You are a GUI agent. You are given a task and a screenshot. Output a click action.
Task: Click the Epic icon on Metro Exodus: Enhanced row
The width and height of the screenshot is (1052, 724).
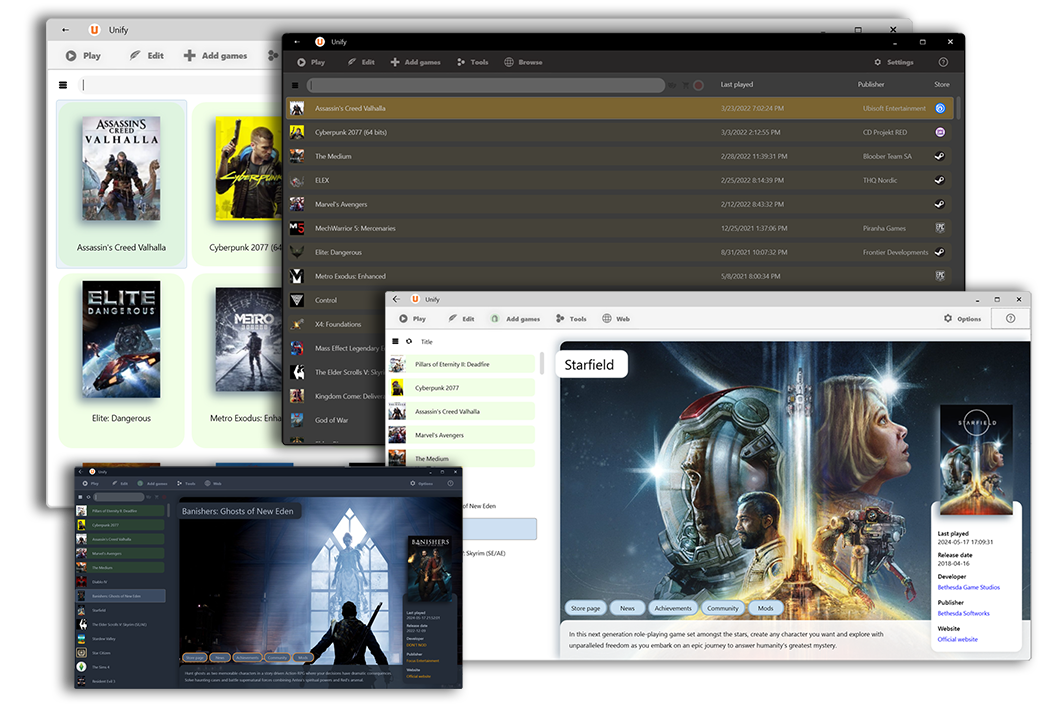coord(940,276)
